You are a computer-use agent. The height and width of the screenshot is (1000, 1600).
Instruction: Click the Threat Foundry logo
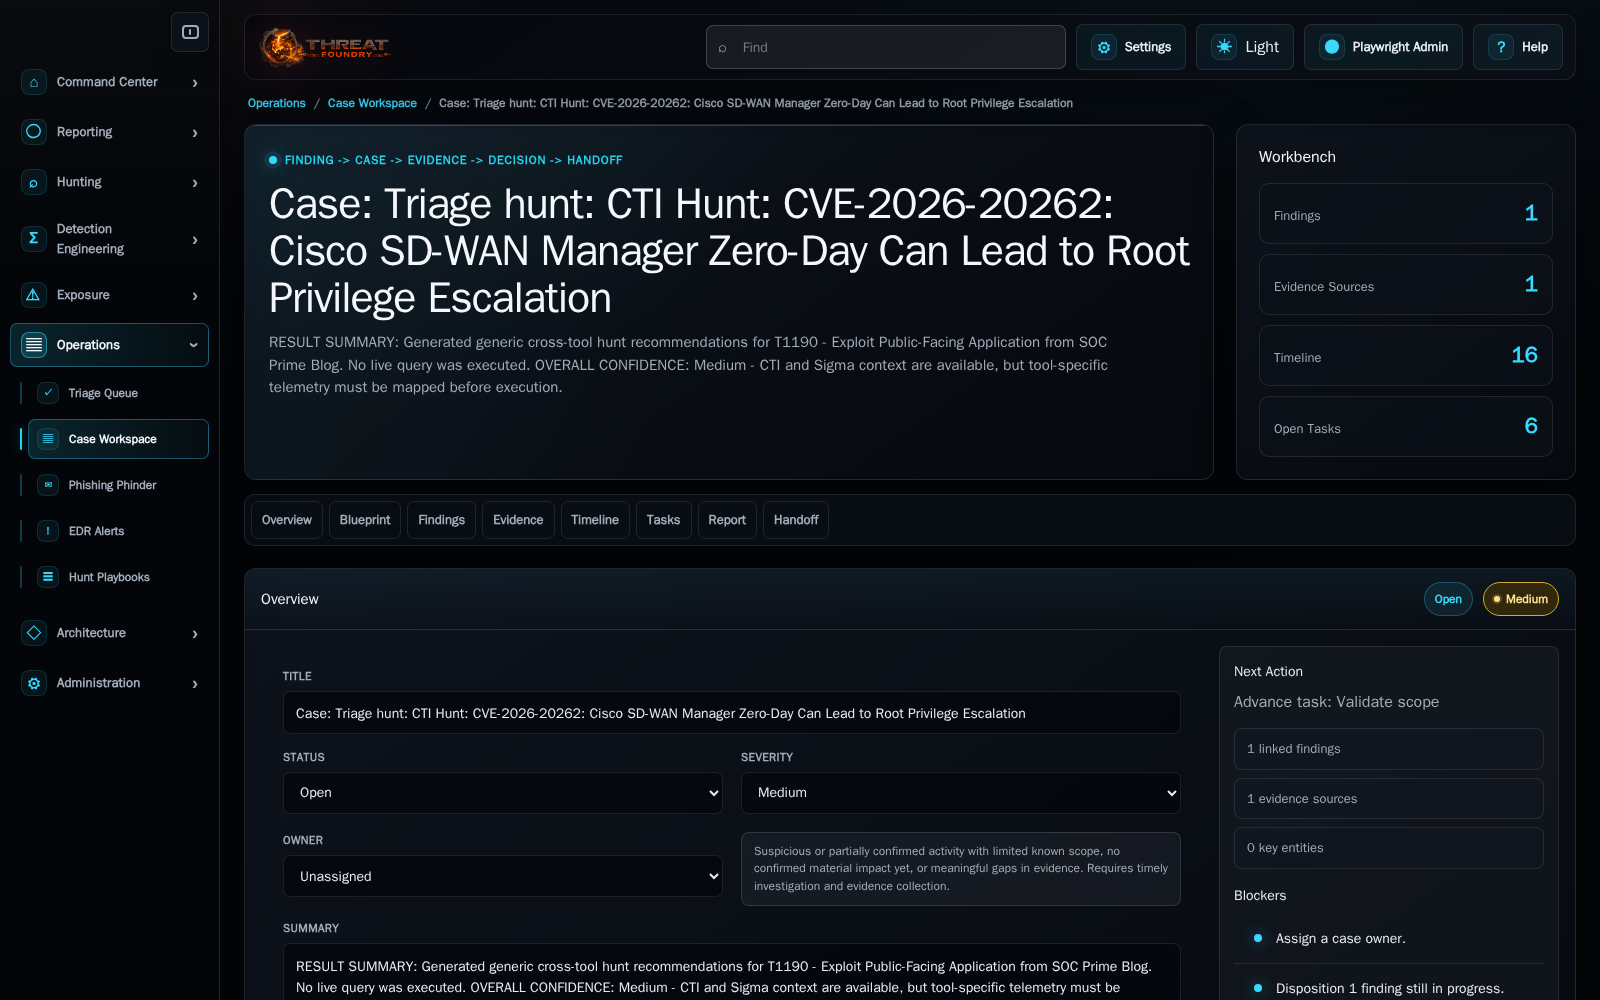pos(324,47)
